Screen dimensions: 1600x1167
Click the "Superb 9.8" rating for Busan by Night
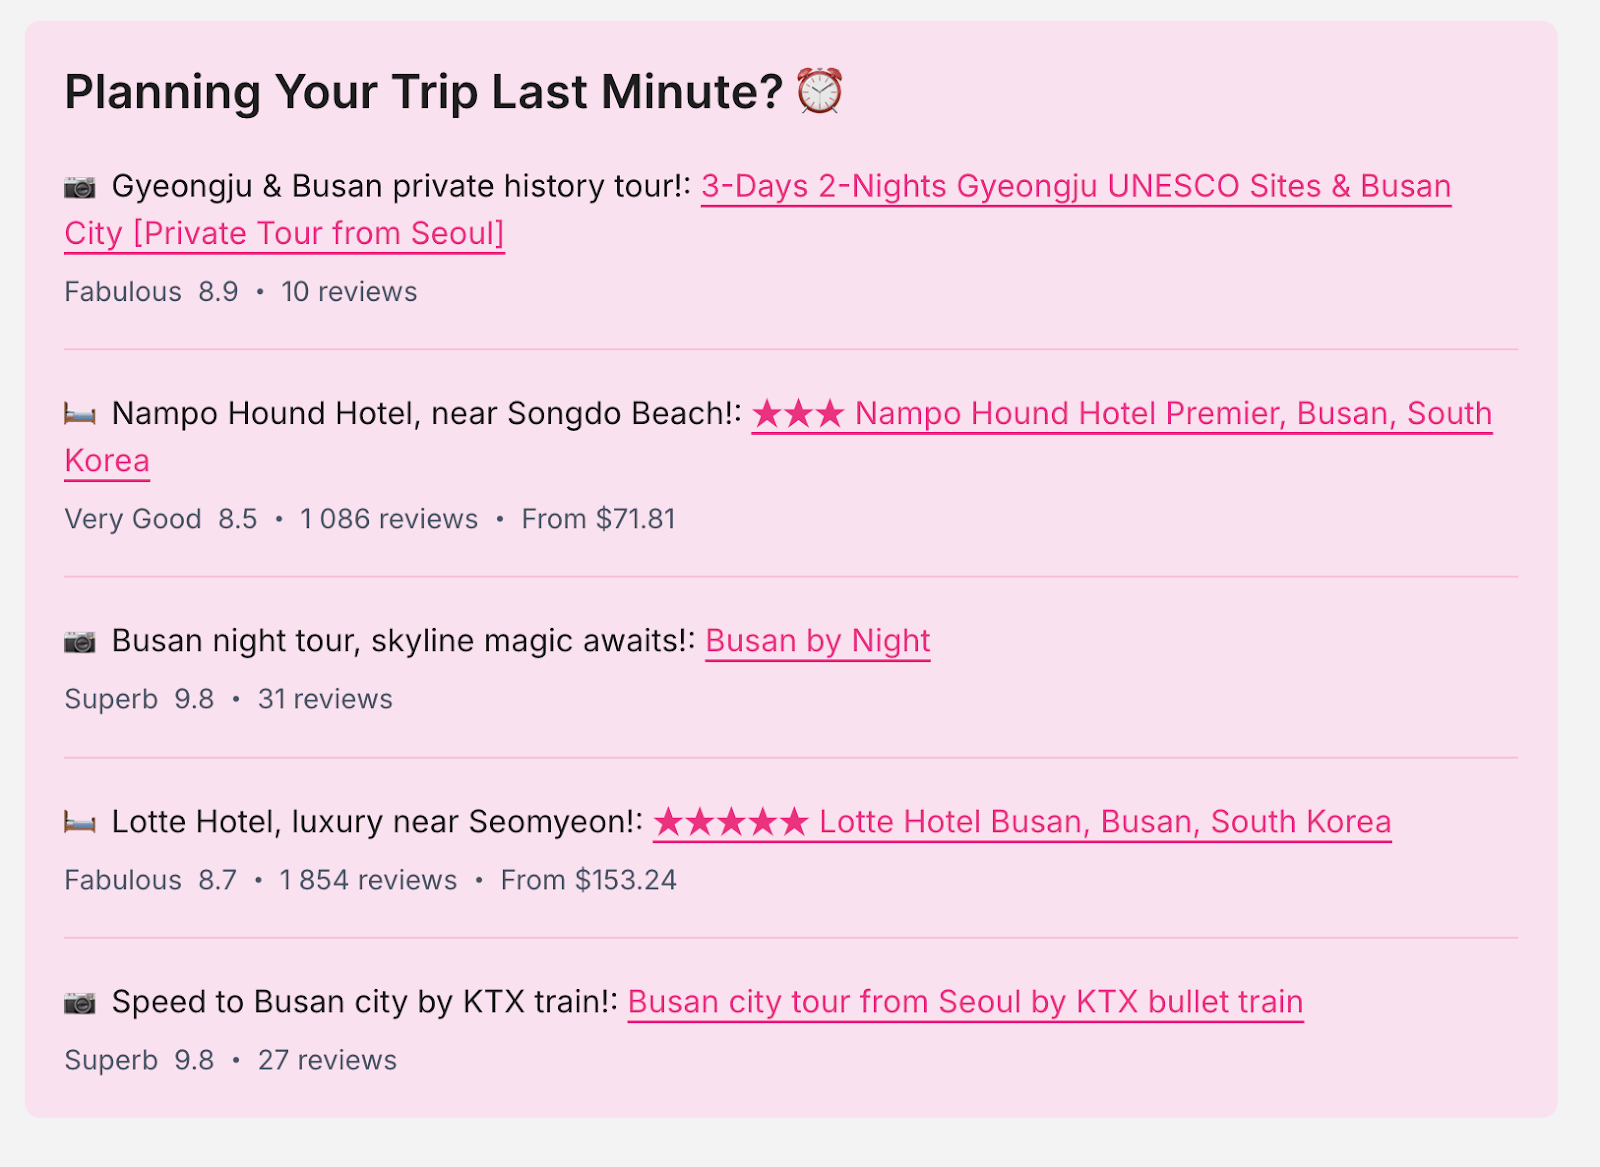click(139, 699)
